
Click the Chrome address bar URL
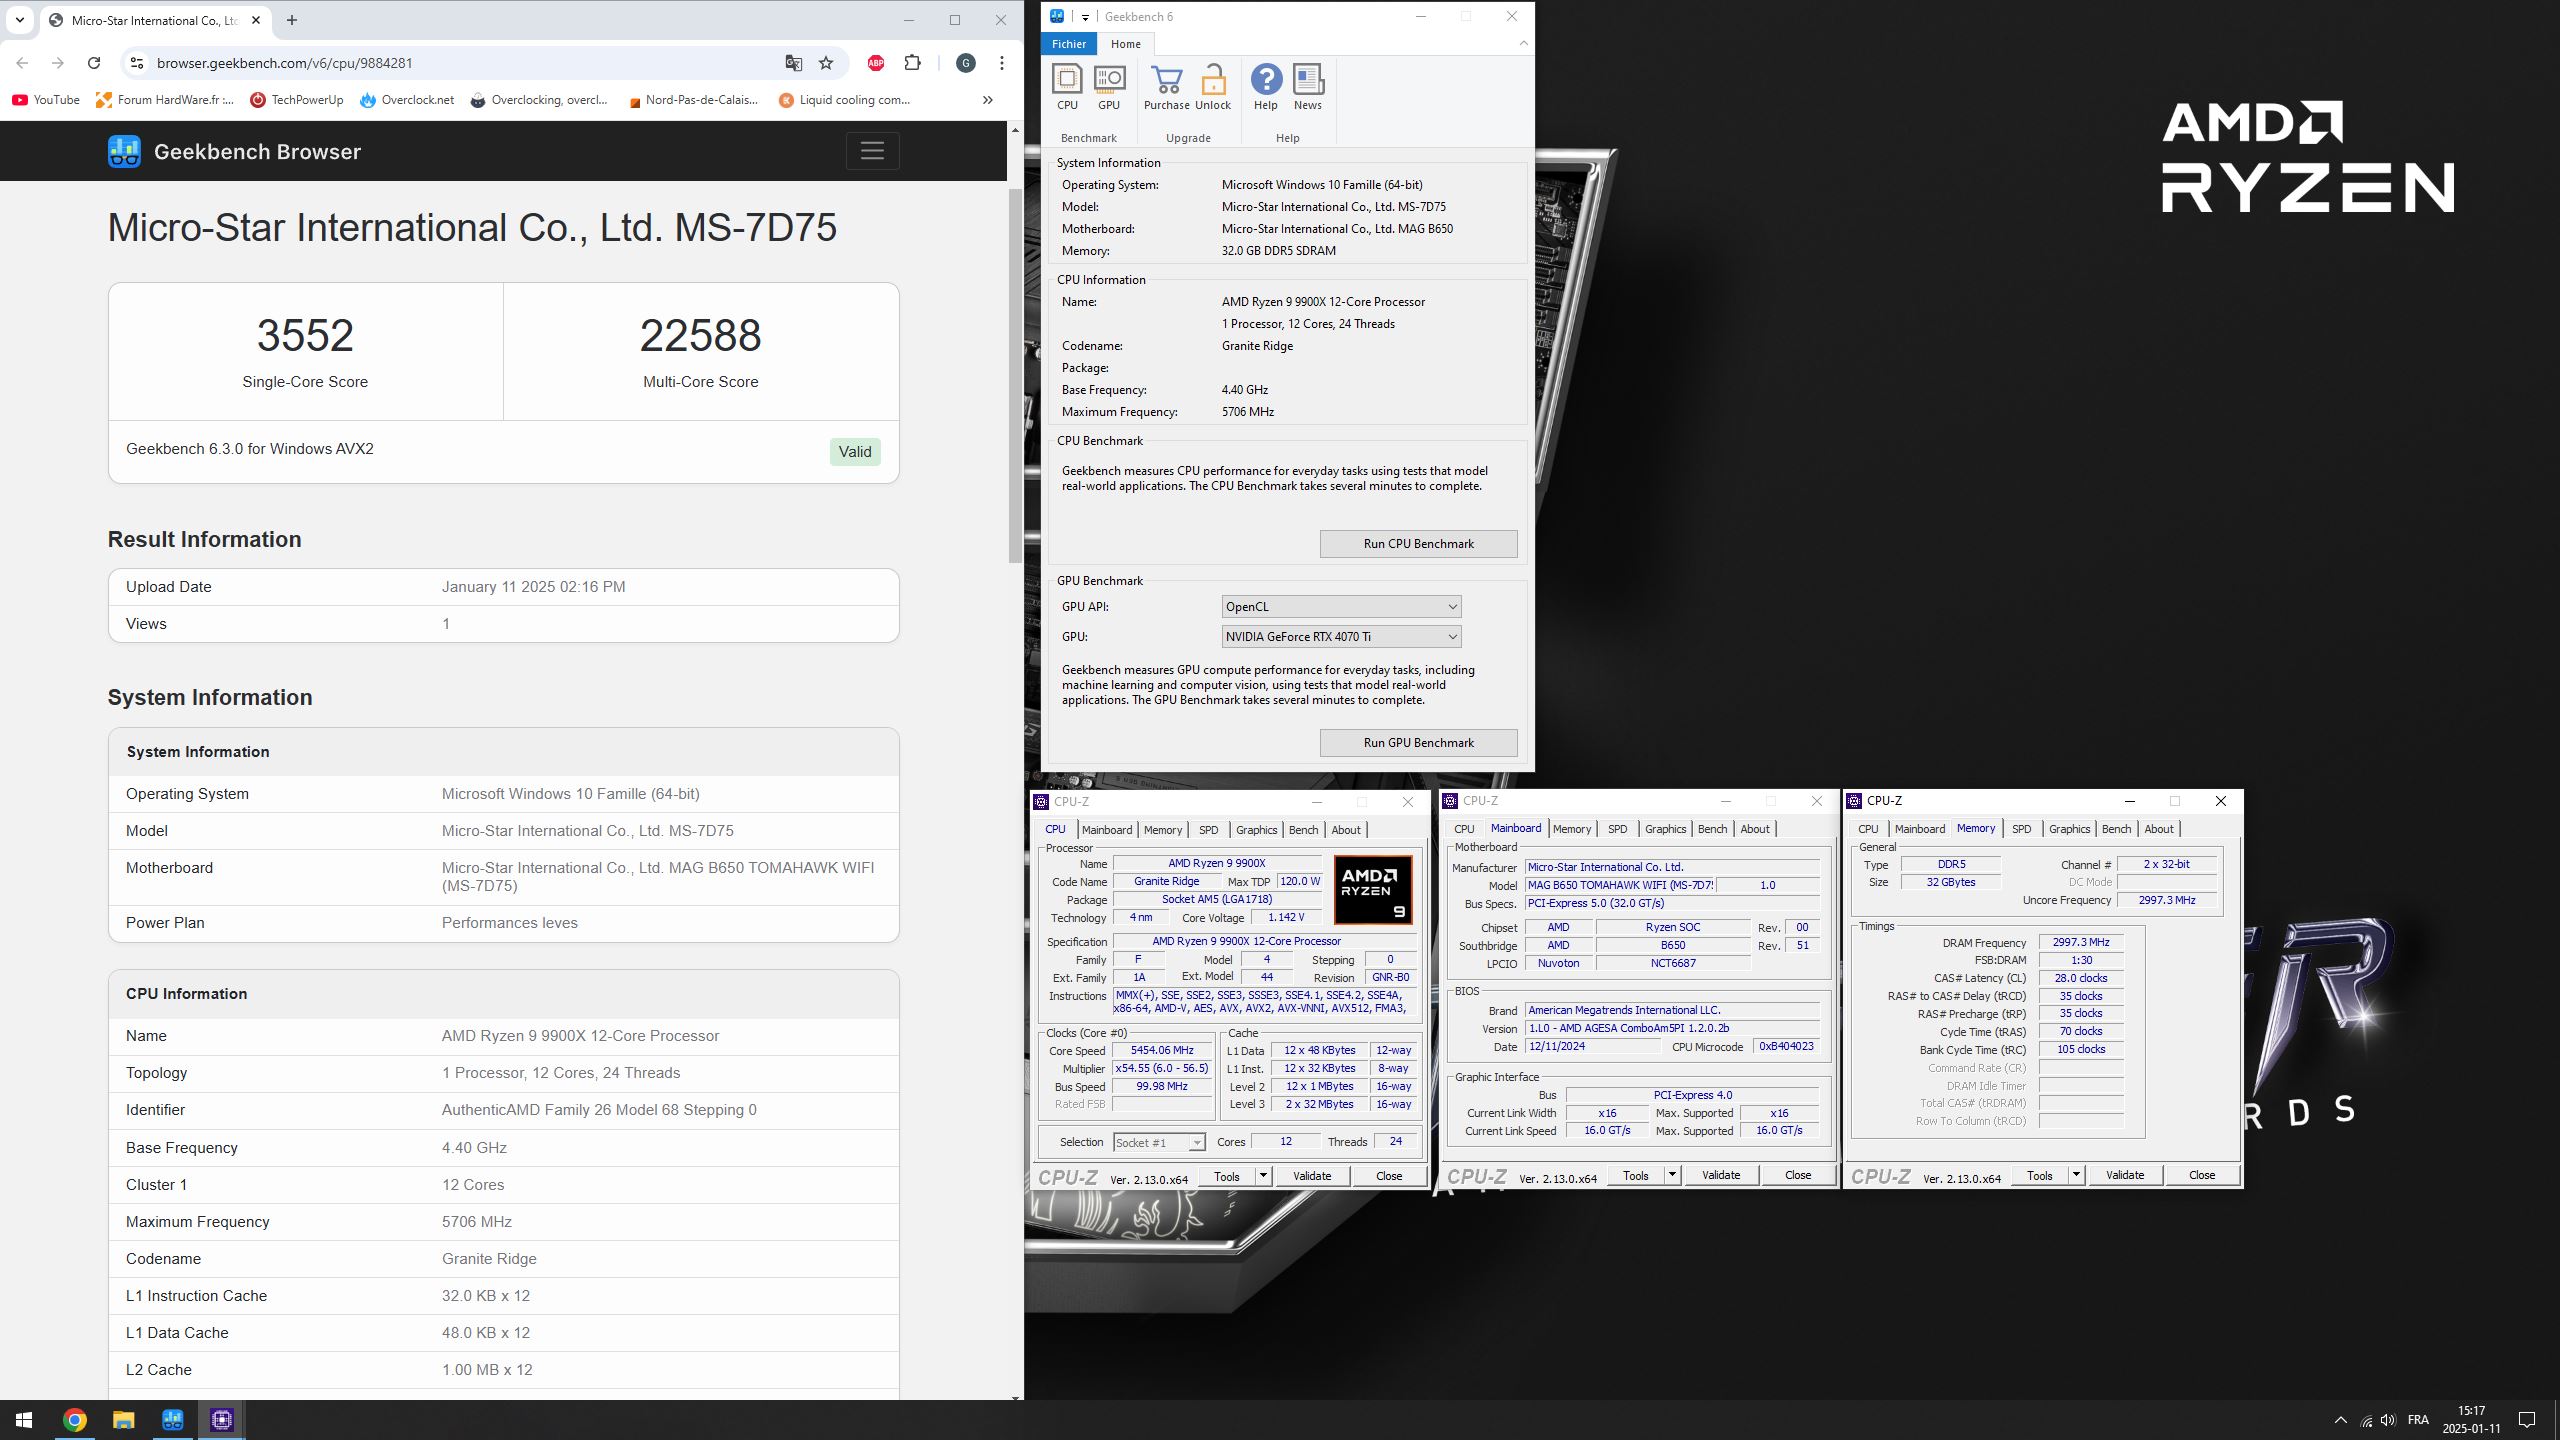click(x=285, y=63)
